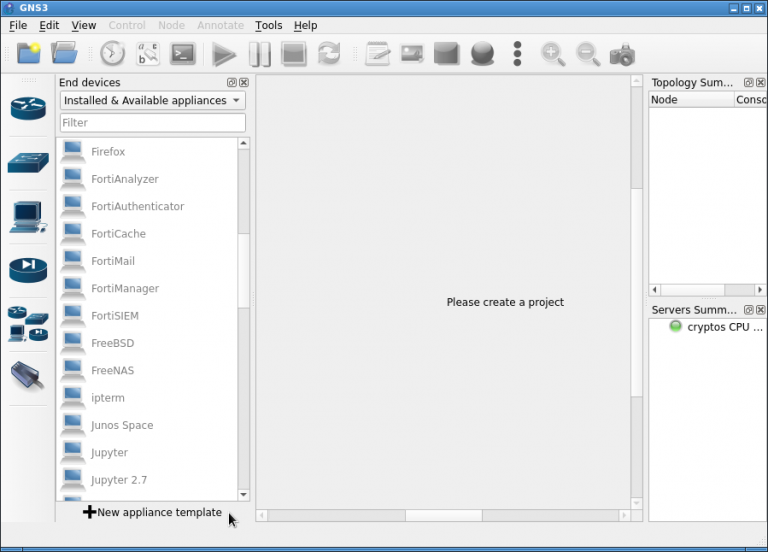
Task: Reload all nodes icon
Action: point(329,53)
